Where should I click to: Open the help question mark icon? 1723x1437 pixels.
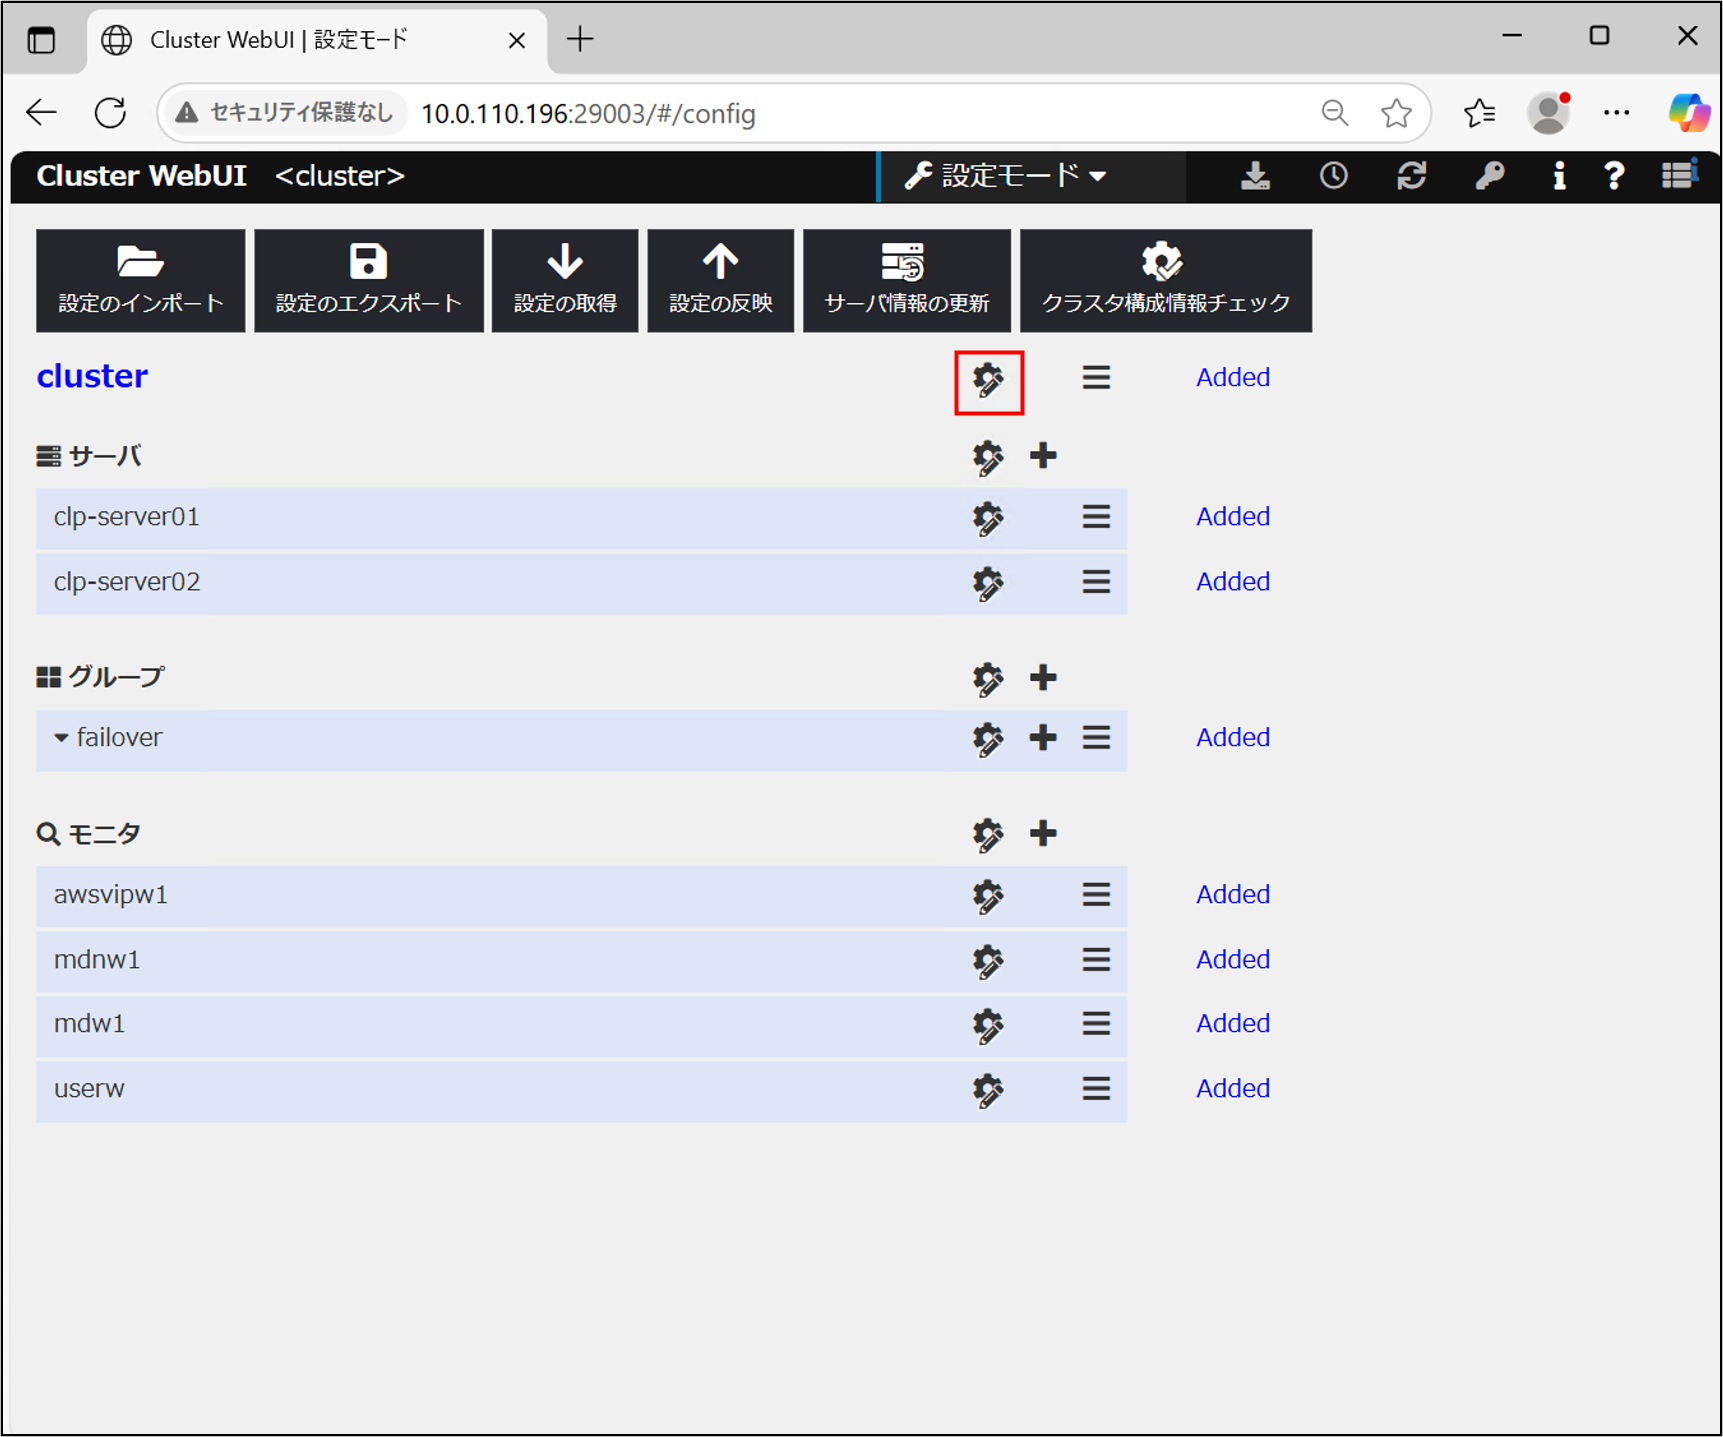click(1613, 177)
